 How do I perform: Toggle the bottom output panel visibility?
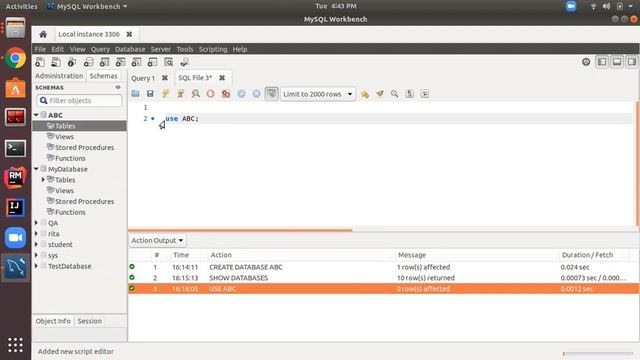pyautogui.click(x=617, y=62)
